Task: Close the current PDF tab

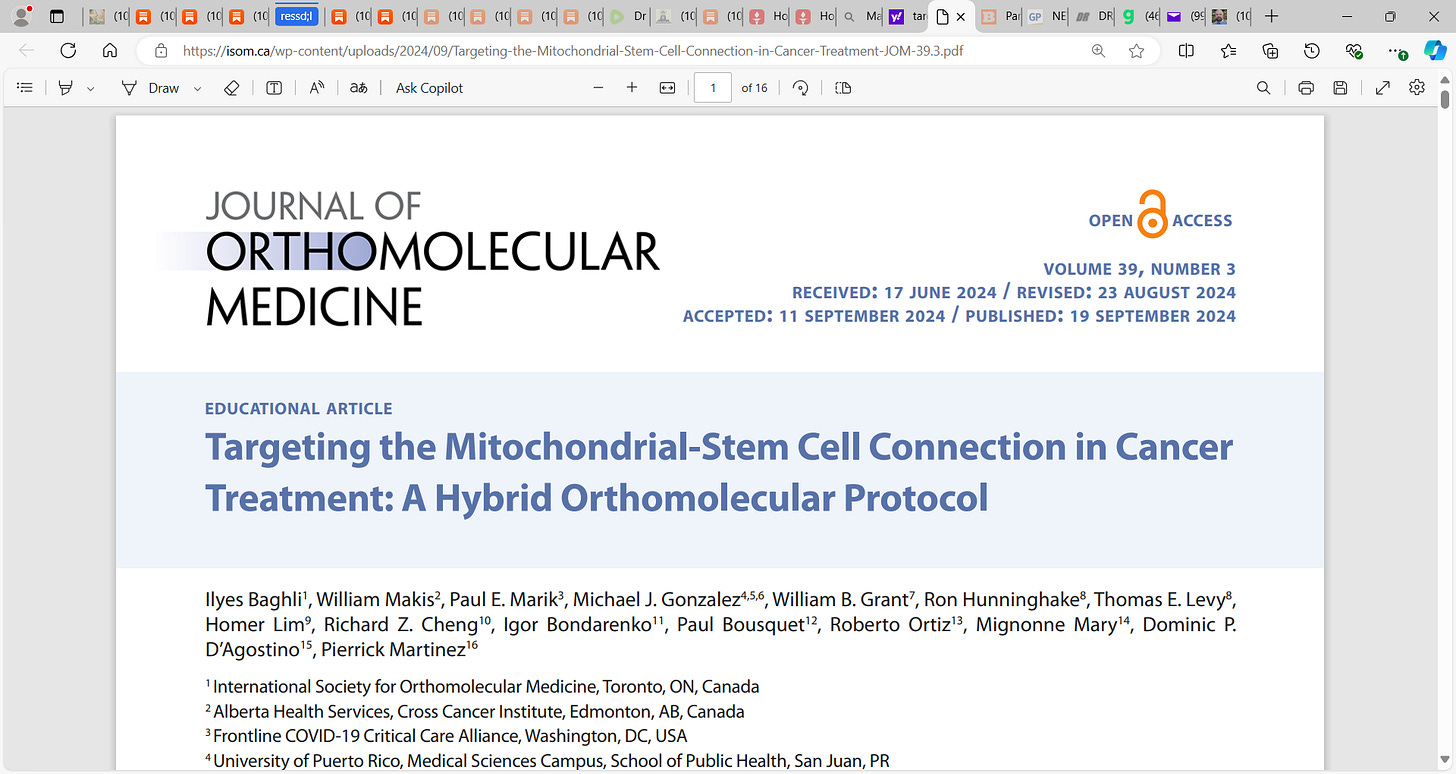Action: coord(961,17)
